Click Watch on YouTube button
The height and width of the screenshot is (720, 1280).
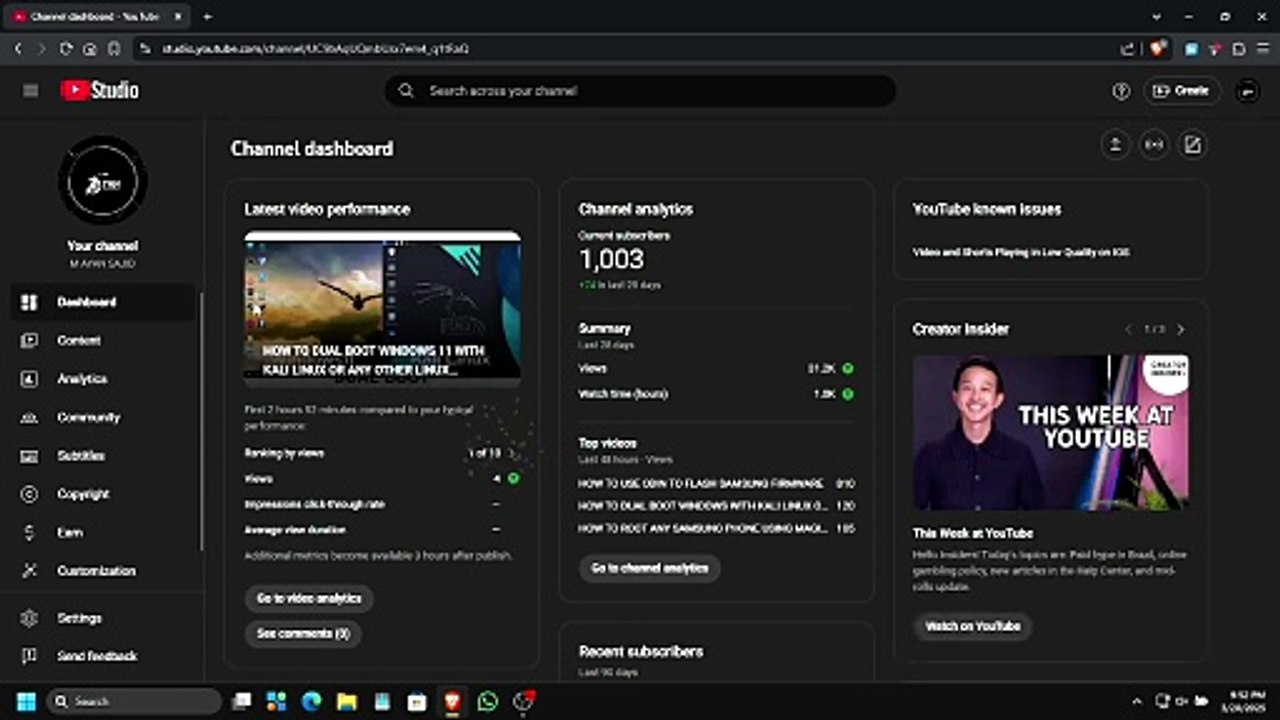point(972,626)
